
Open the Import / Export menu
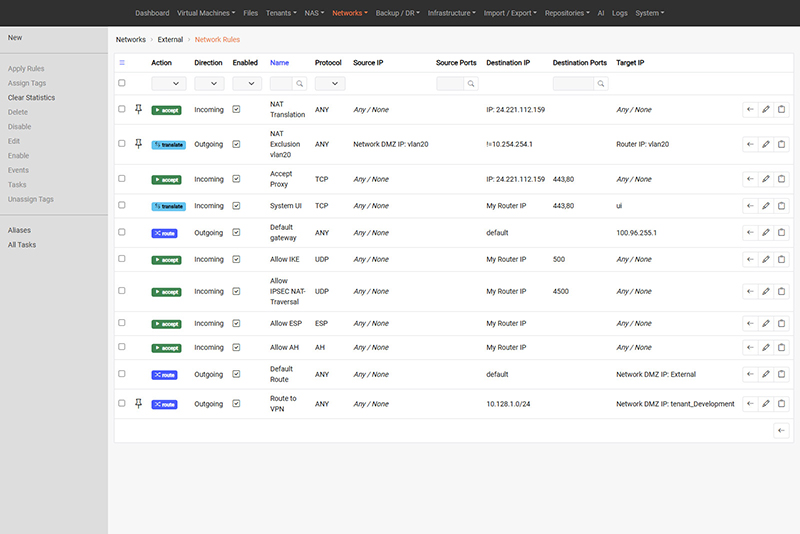pos(510,13)
